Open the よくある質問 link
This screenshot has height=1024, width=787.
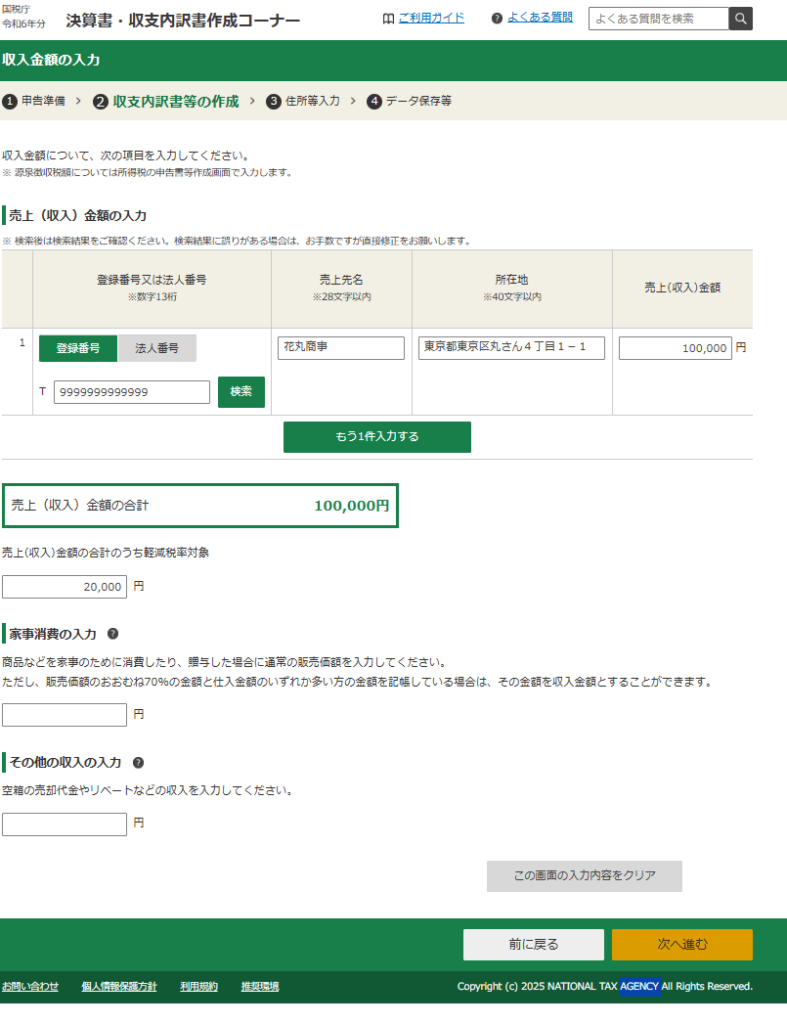540,18
